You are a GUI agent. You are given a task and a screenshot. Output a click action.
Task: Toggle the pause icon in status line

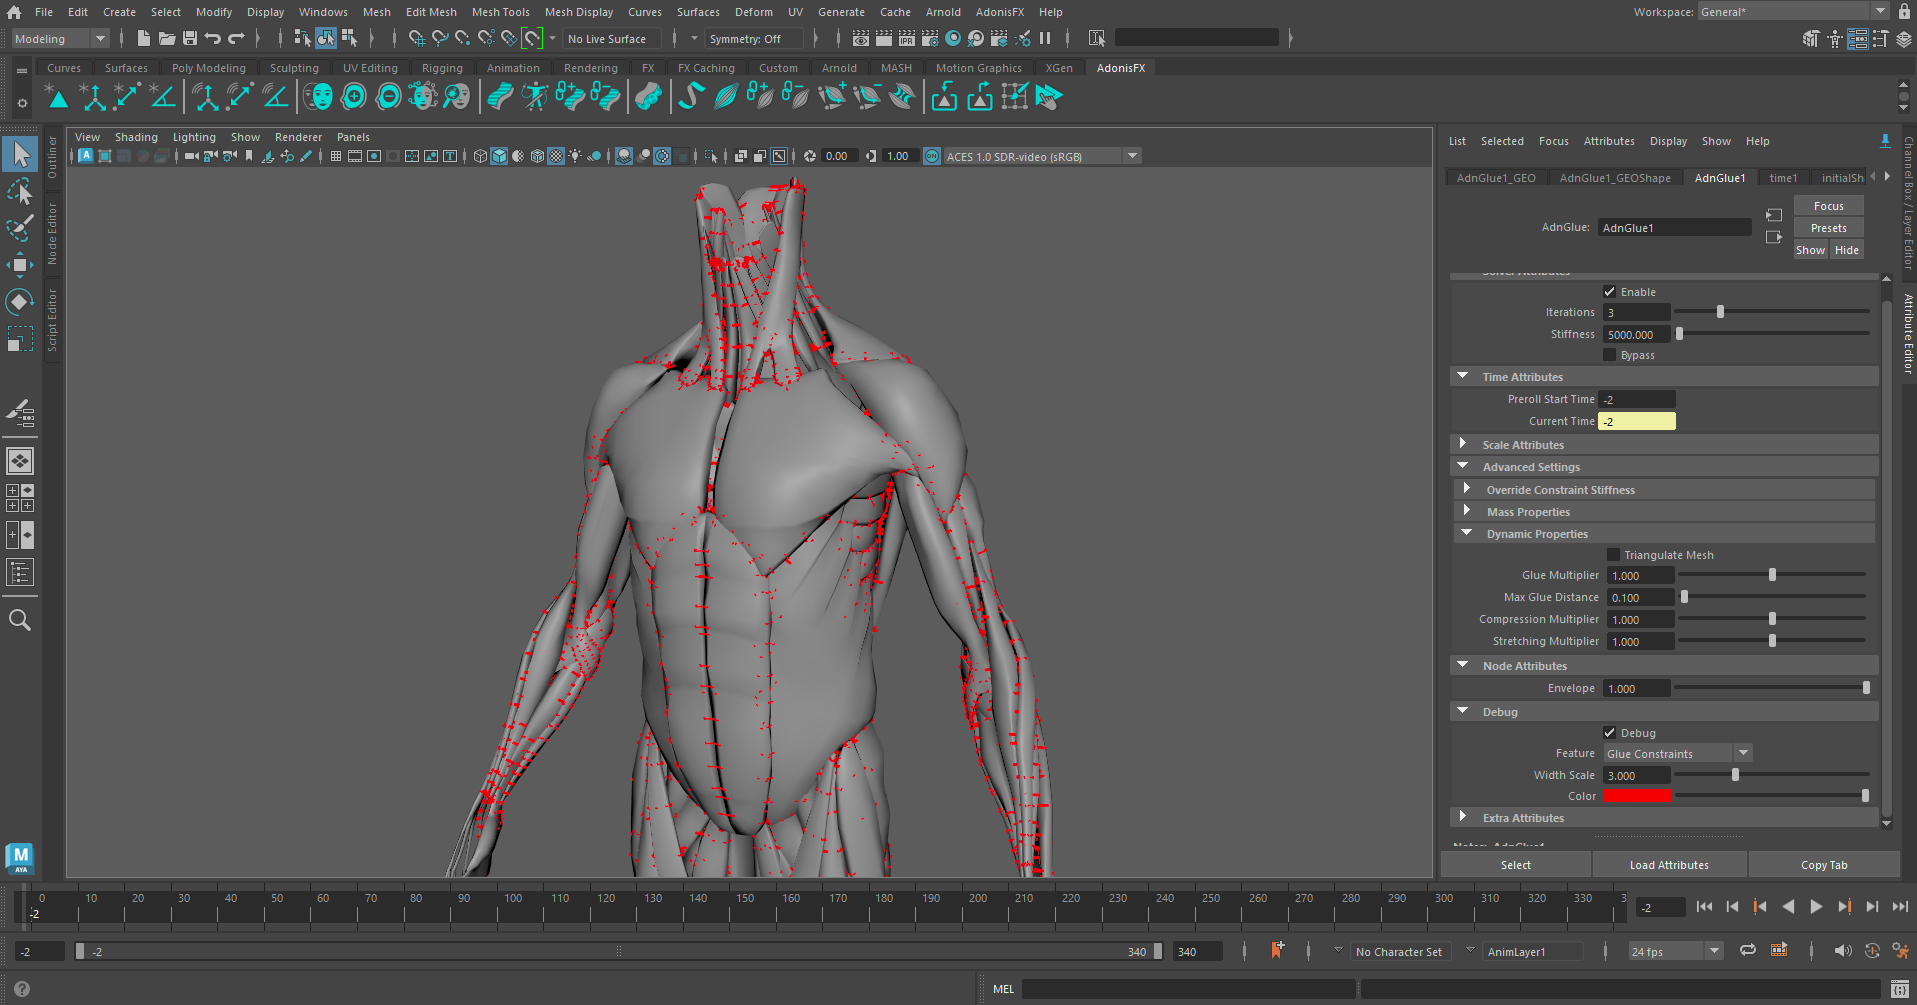[1045, 39]
